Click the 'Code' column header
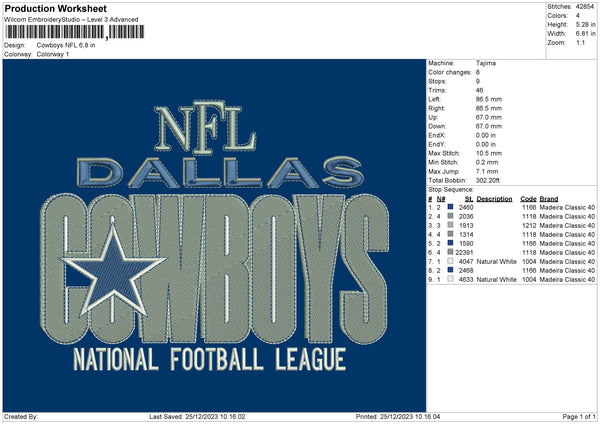600x424 pixels. coord(528,199)
